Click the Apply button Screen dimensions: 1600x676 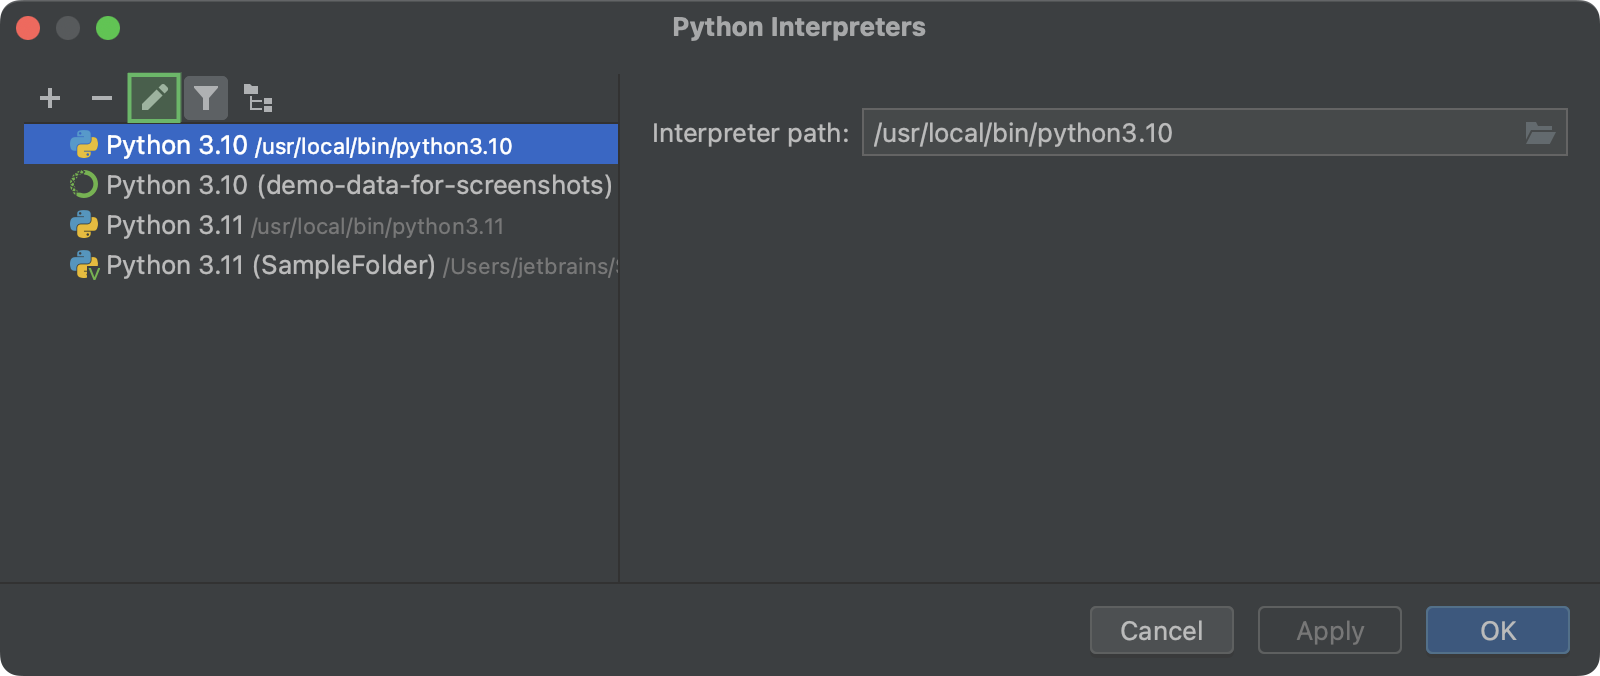1329,630
